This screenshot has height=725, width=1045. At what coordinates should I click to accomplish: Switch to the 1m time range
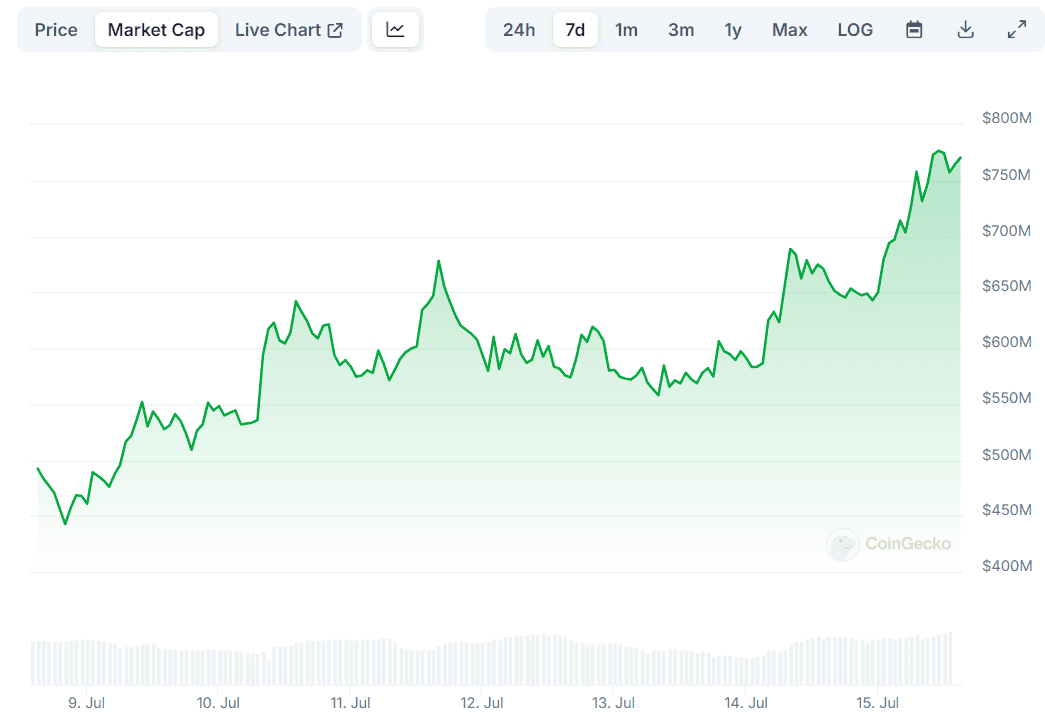(x=626, y=30)
